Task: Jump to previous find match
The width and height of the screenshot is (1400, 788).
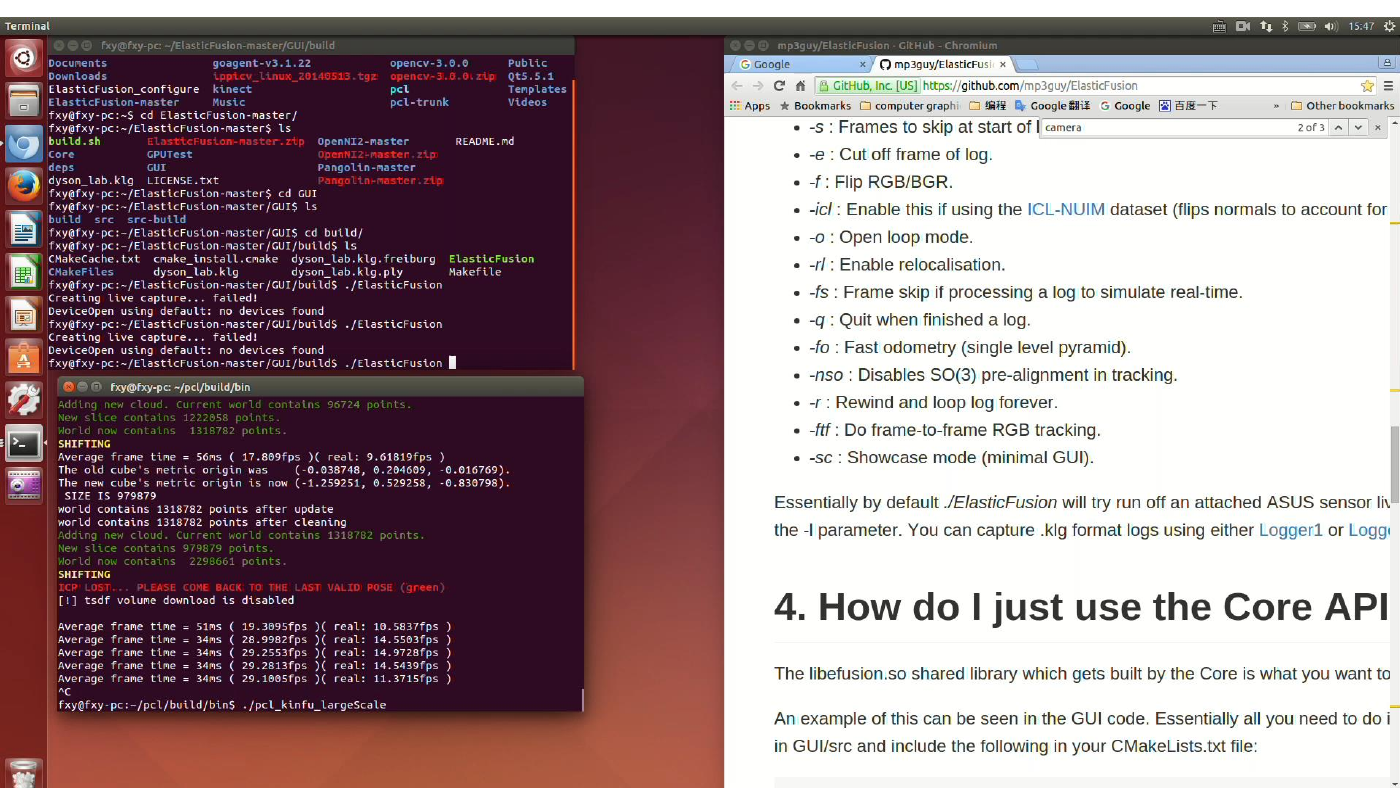Action: [1338, 127]
